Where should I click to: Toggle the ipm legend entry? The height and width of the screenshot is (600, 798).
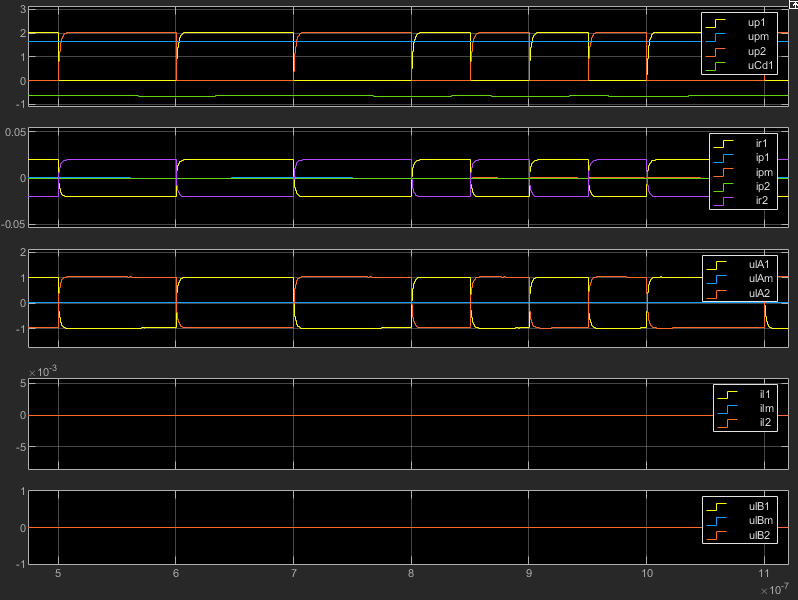click(x=744, y=172)
